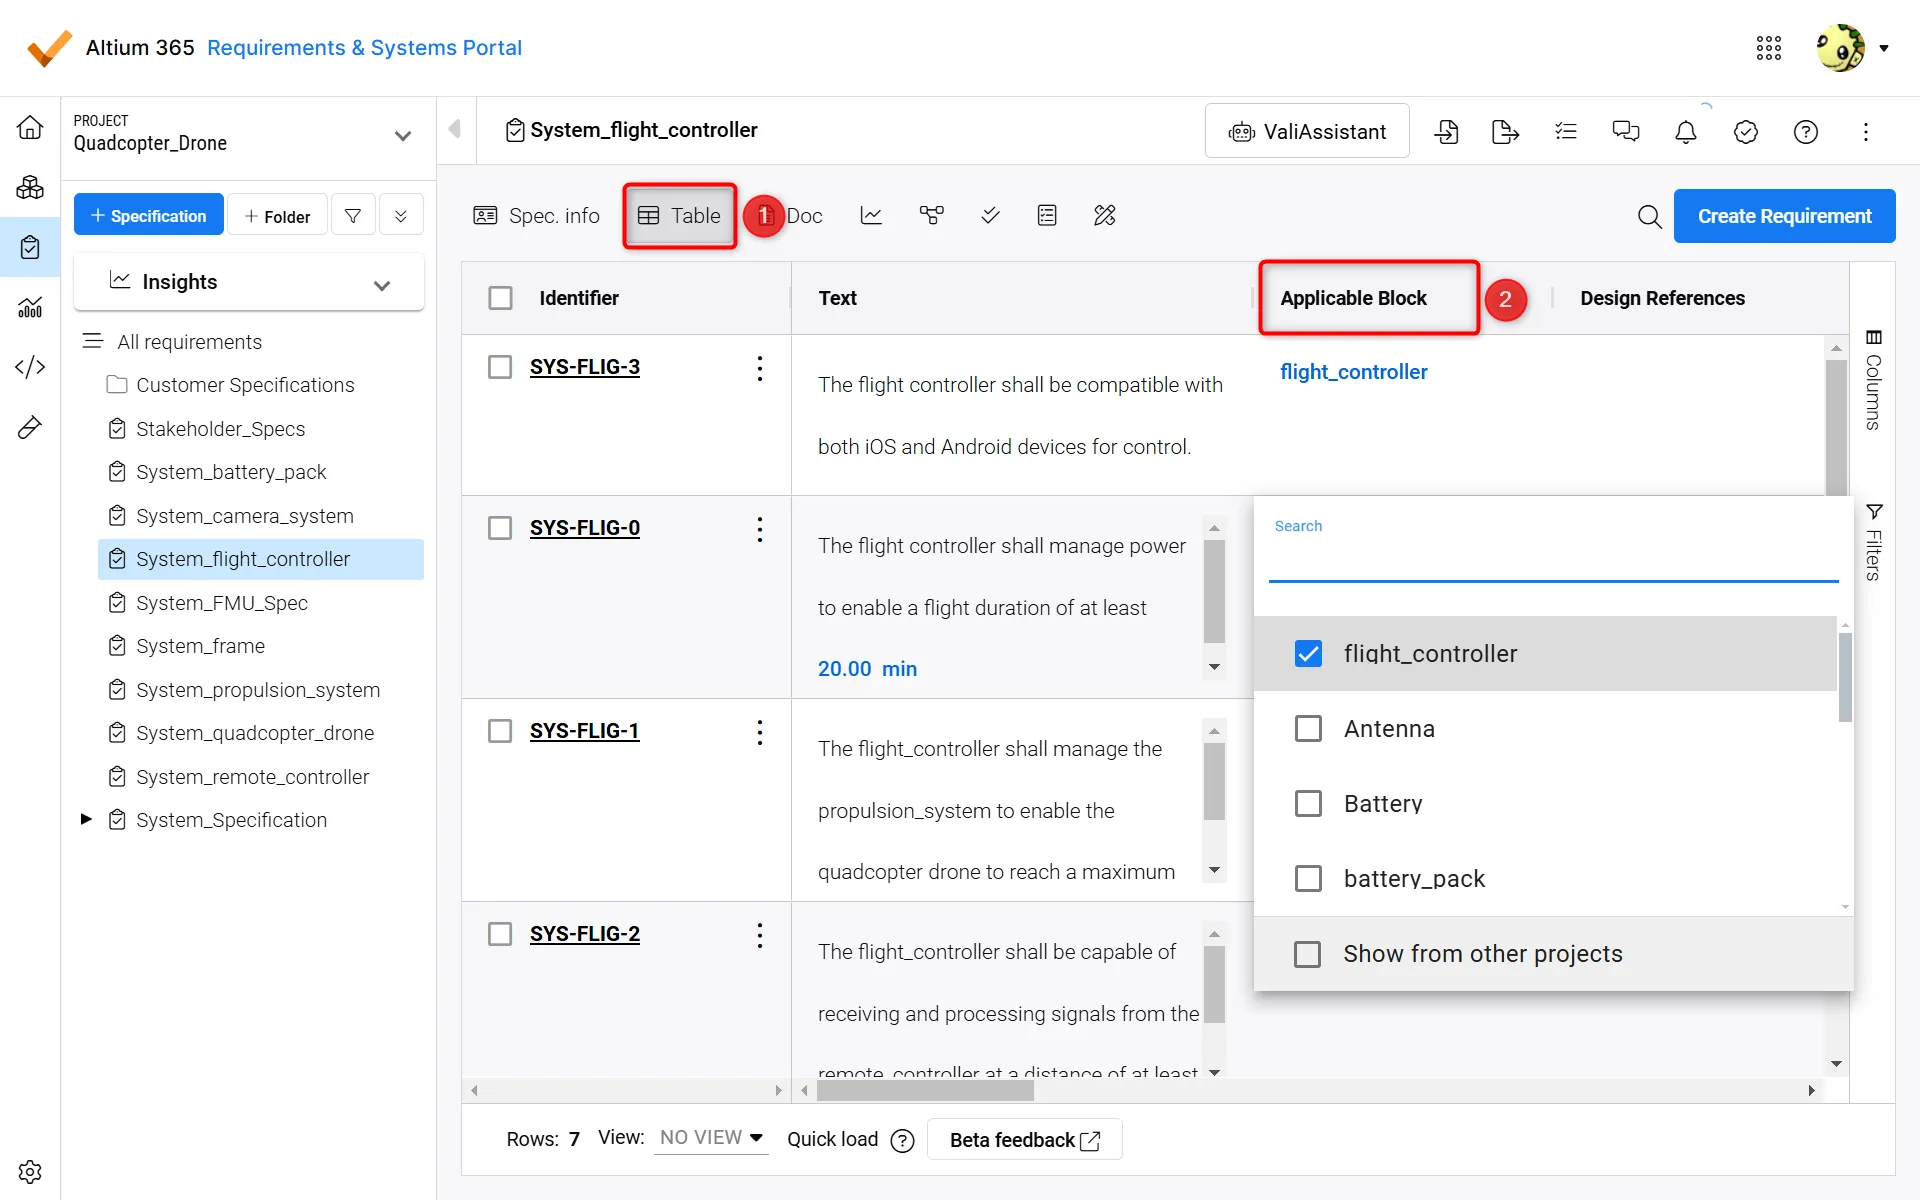Check the Antenna block checkbox
Image resolution: width=1920 pixels, height=1200 pixels.
pos(1308,728)
